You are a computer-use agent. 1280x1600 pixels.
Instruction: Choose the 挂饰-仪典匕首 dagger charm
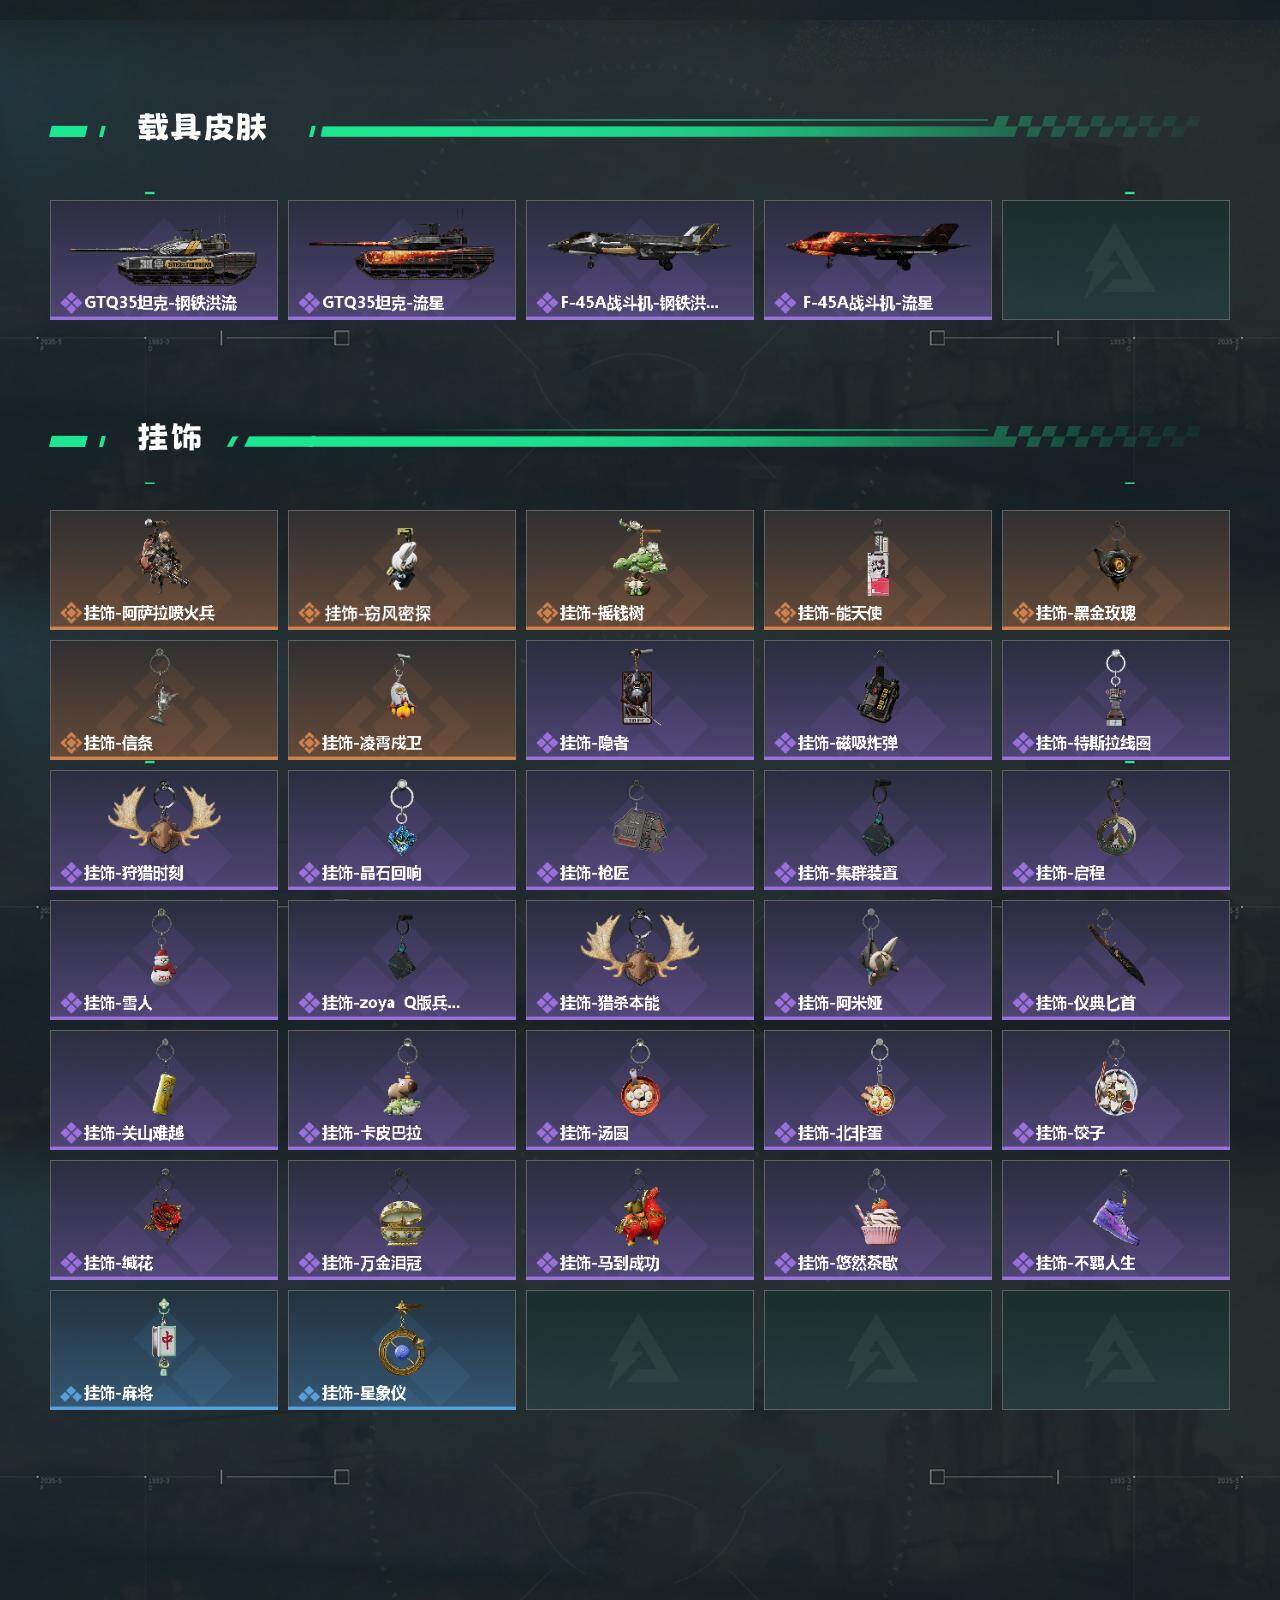(x=1116, y=960)
